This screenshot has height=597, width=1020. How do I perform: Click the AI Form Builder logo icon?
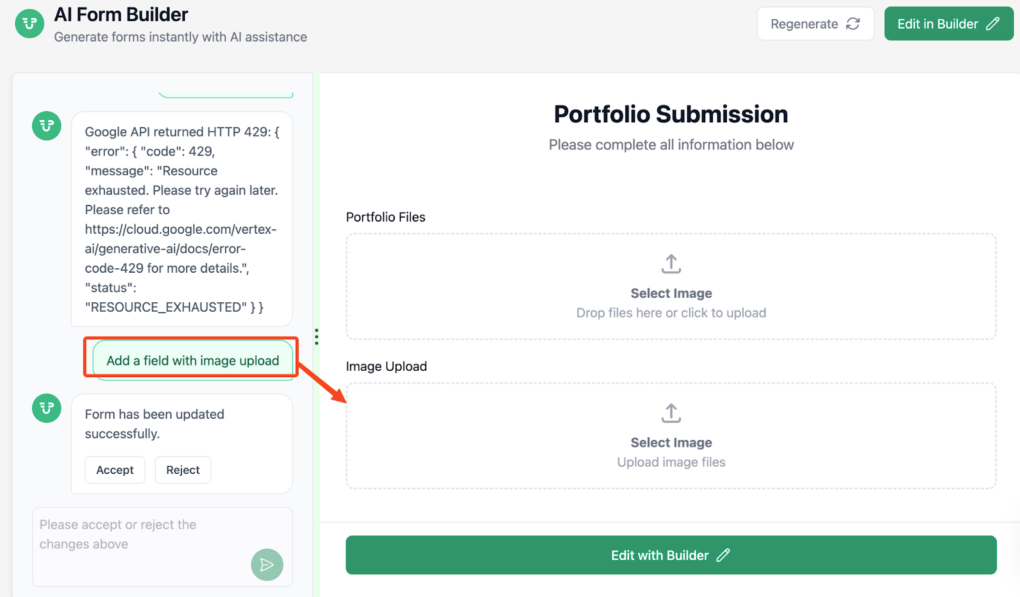point(29,23)
